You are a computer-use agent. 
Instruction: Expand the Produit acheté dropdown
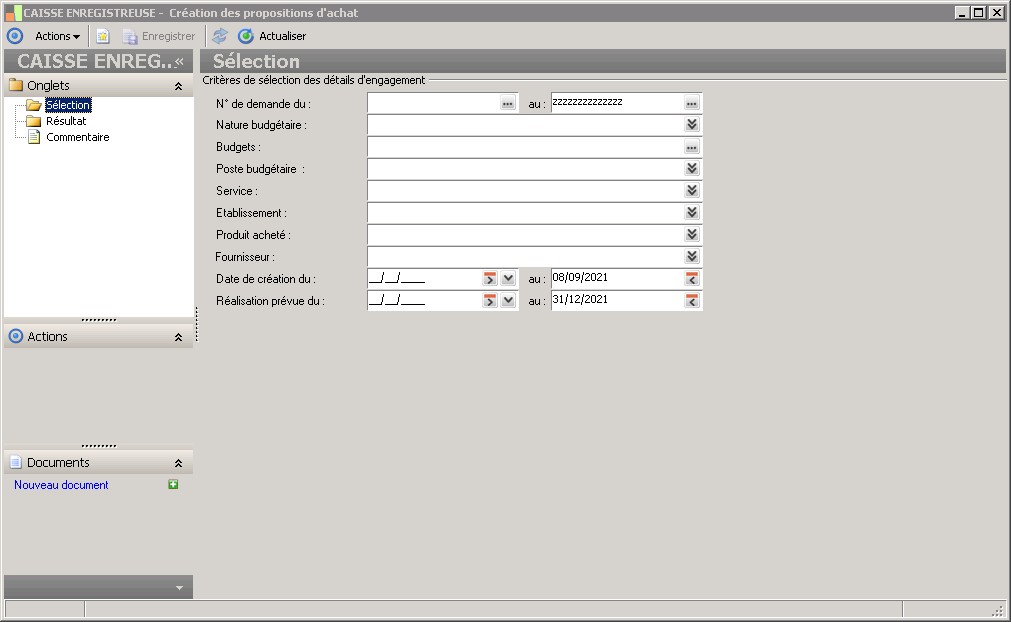(692, 234)
